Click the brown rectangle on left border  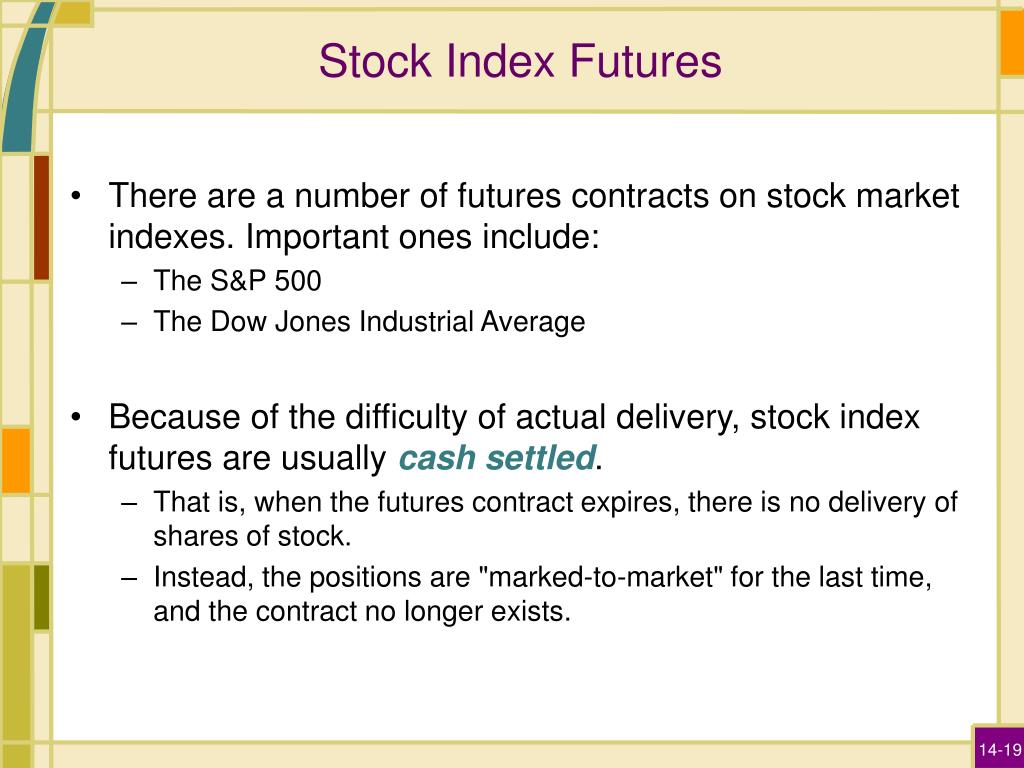coord(41,217)
